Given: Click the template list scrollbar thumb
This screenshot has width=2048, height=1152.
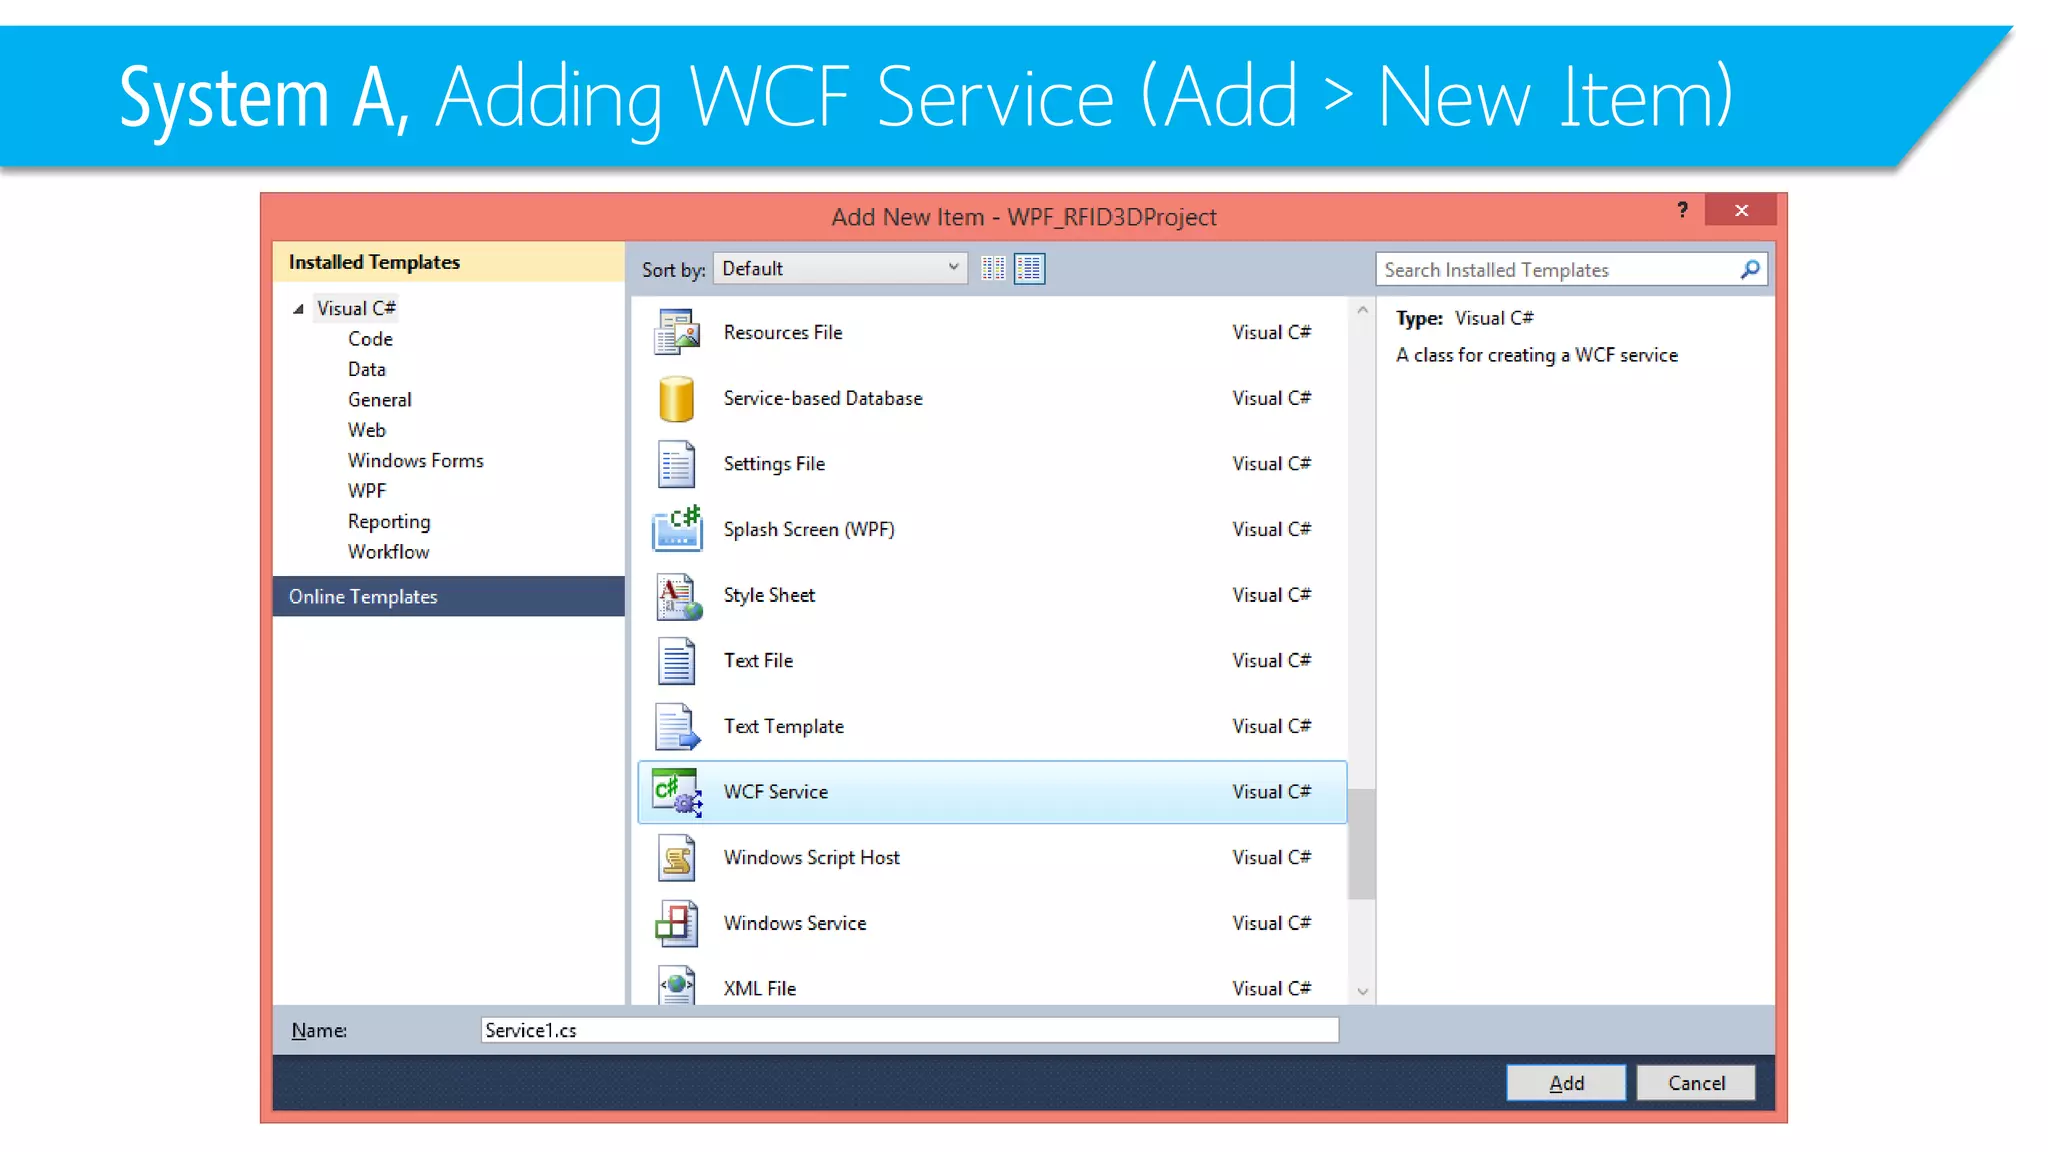Looking at the screenshot, I should [1361, 843].
